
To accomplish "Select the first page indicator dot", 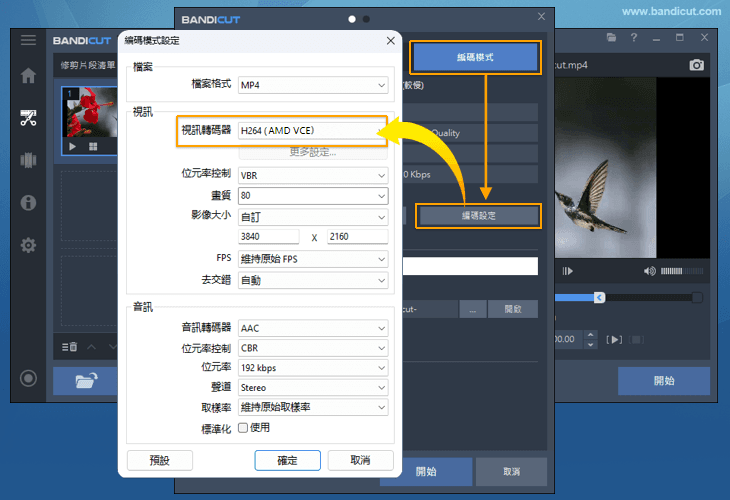I will (352, 19).
